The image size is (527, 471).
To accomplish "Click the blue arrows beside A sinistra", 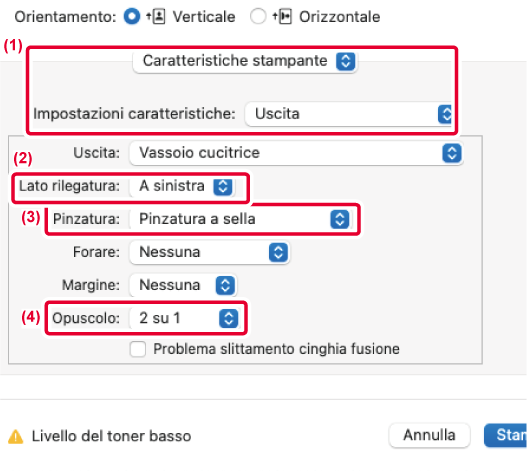I will (223, 186).
